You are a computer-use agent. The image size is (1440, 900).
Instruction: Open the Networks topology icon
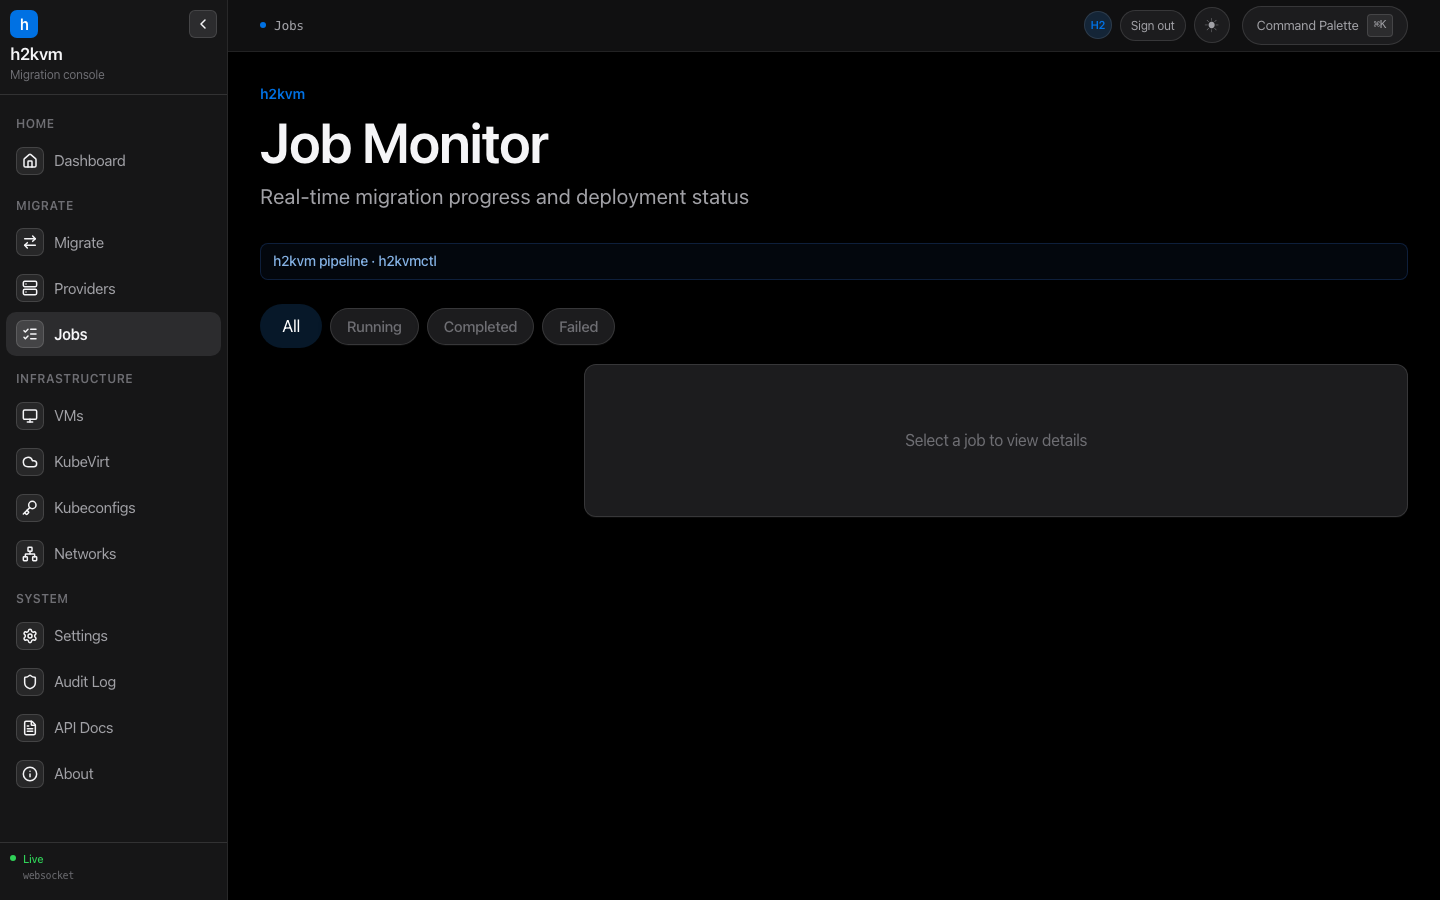(30, 554)
